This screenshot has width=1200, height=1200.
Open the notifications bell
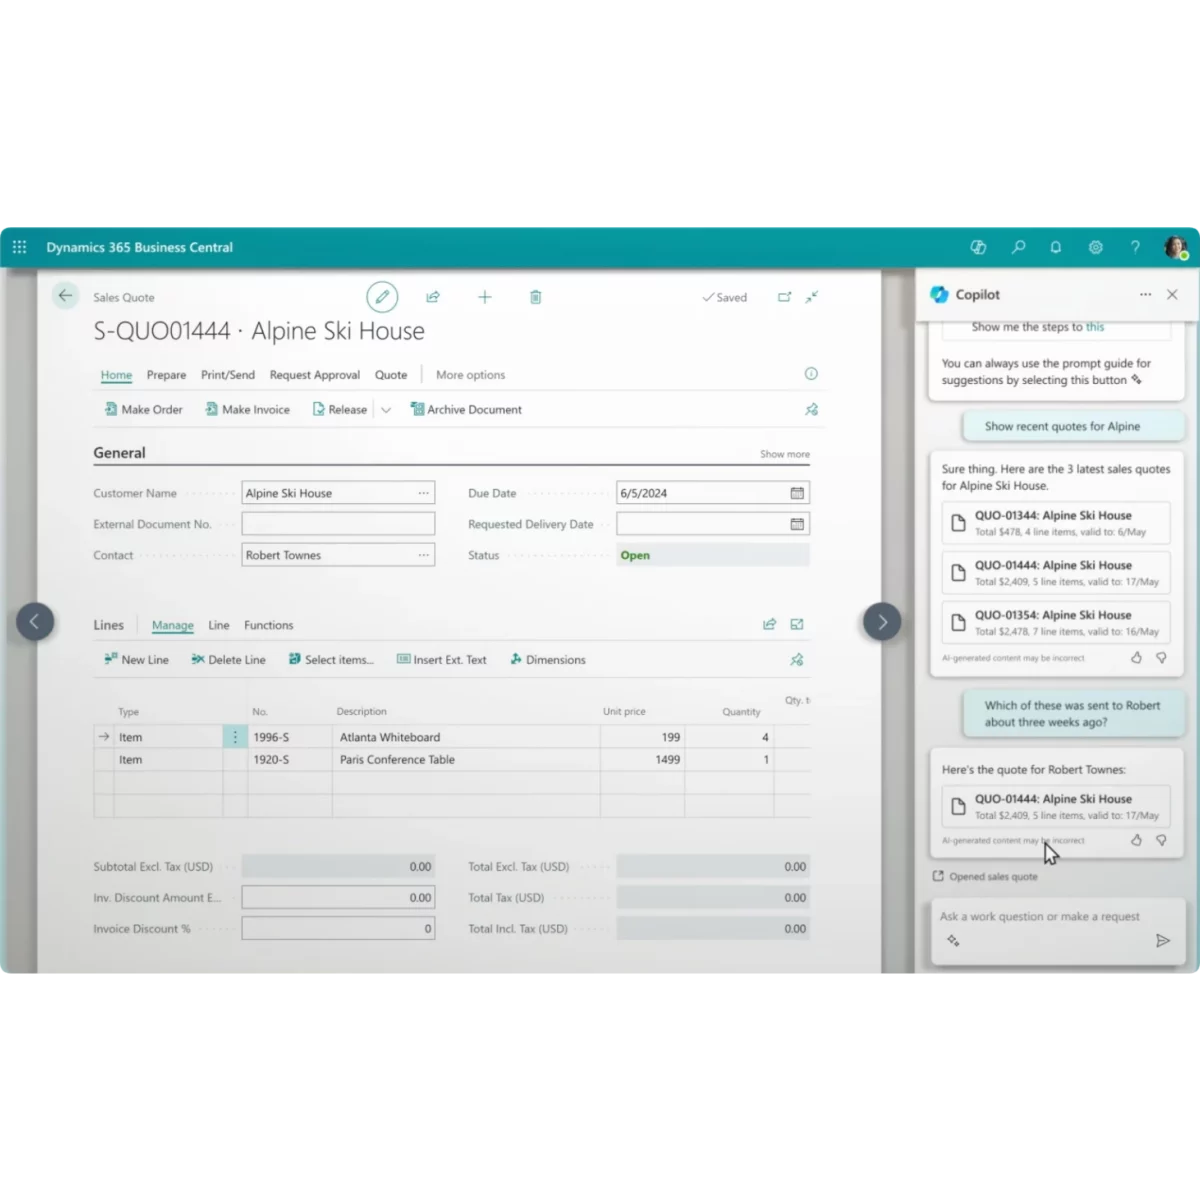point(1056,247)
